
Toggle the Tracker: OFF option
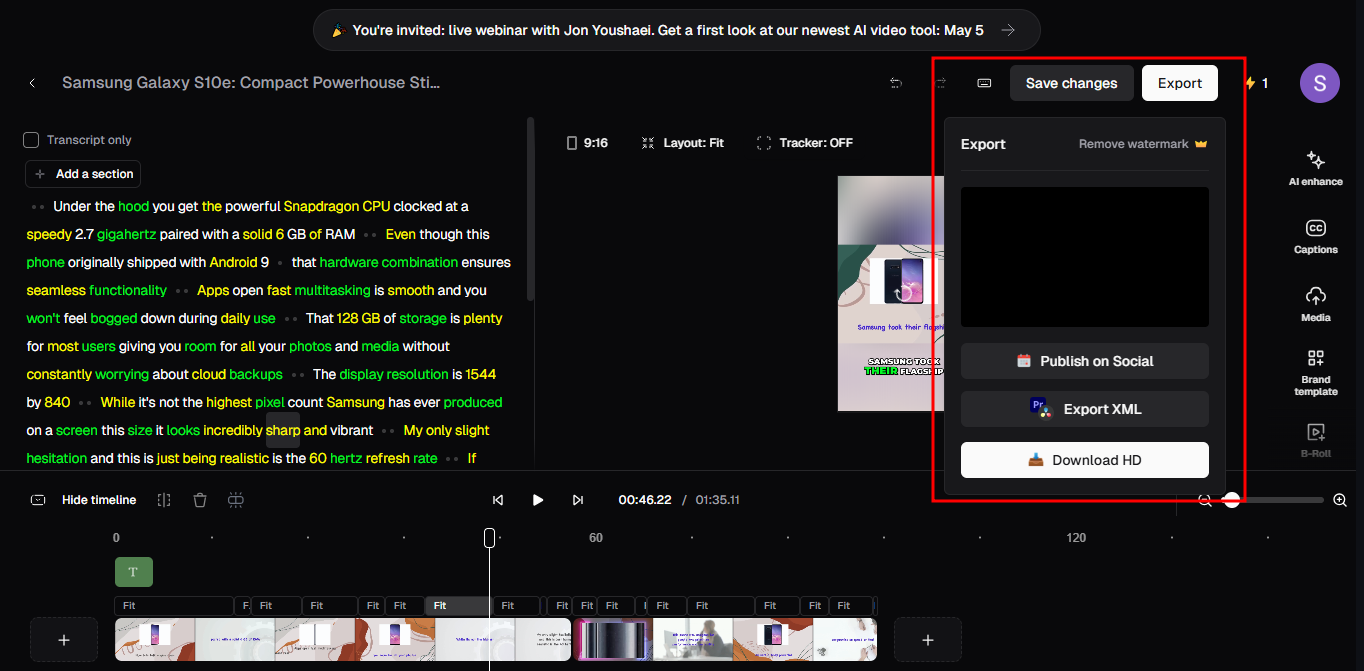click(805, 143)
